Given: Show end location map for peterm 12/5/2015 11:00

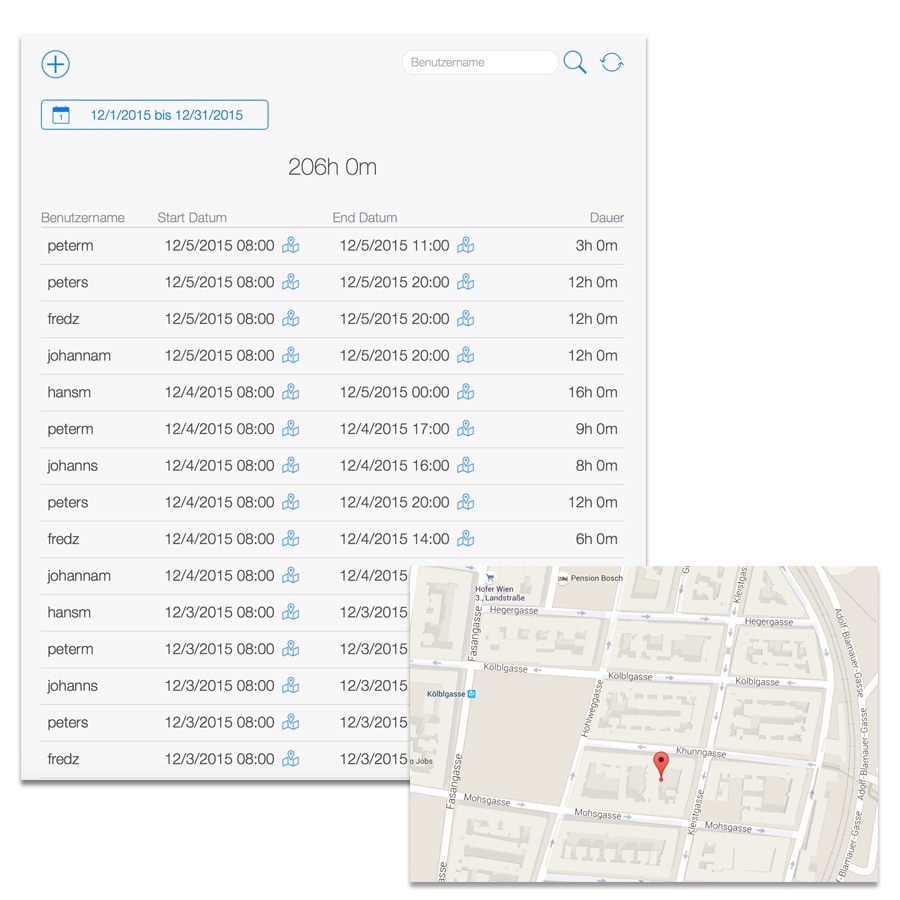Looking at the screenshot, I should click(465, 245).
